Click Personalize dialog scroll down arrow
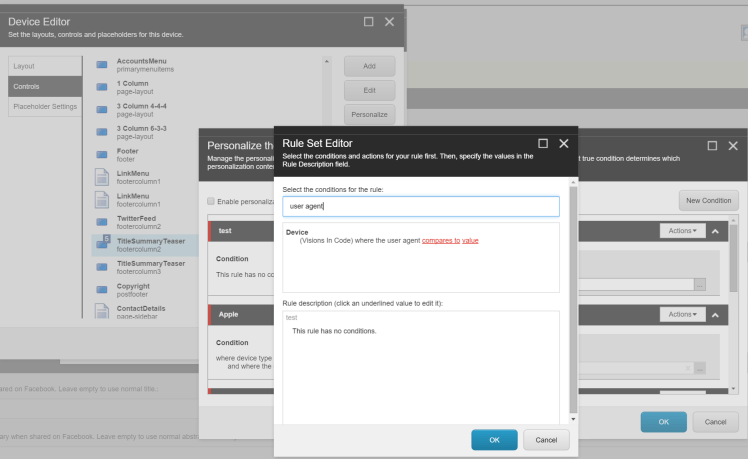The height and width of the screenshot is (459, 748). click(733, 389)
